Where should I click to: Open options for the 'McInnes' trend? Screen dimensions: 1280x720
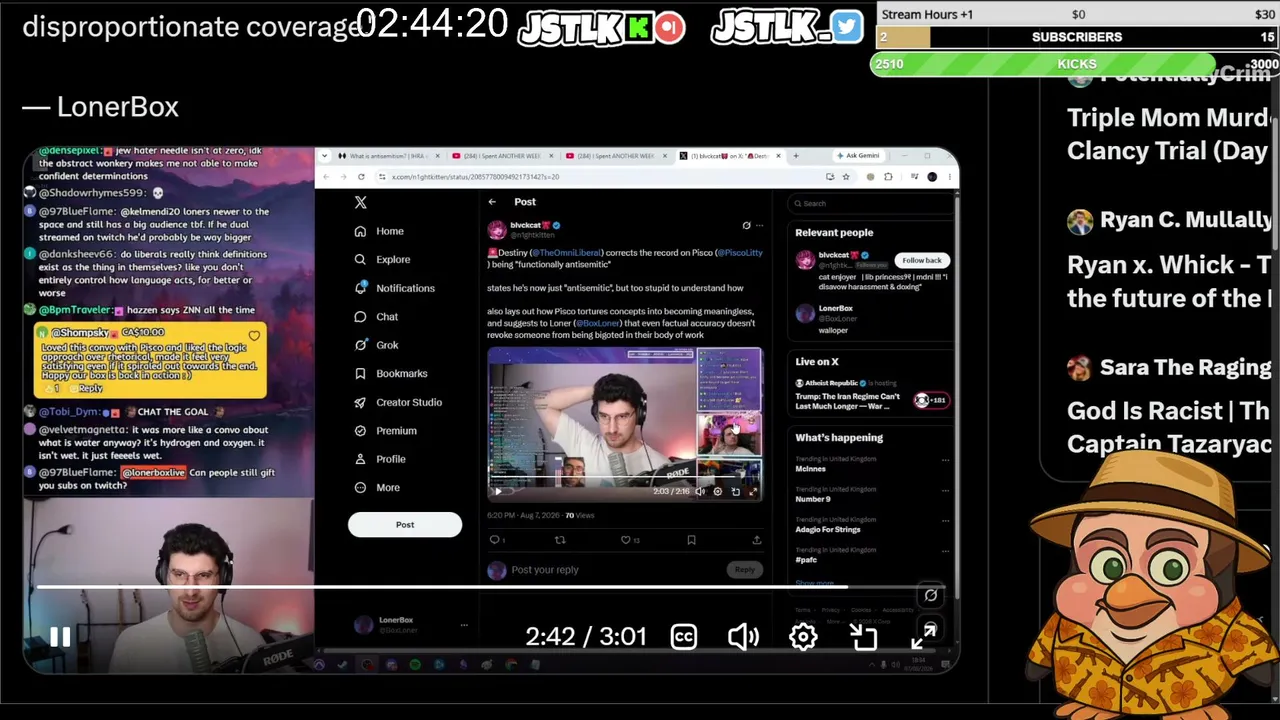click(945, 461)
